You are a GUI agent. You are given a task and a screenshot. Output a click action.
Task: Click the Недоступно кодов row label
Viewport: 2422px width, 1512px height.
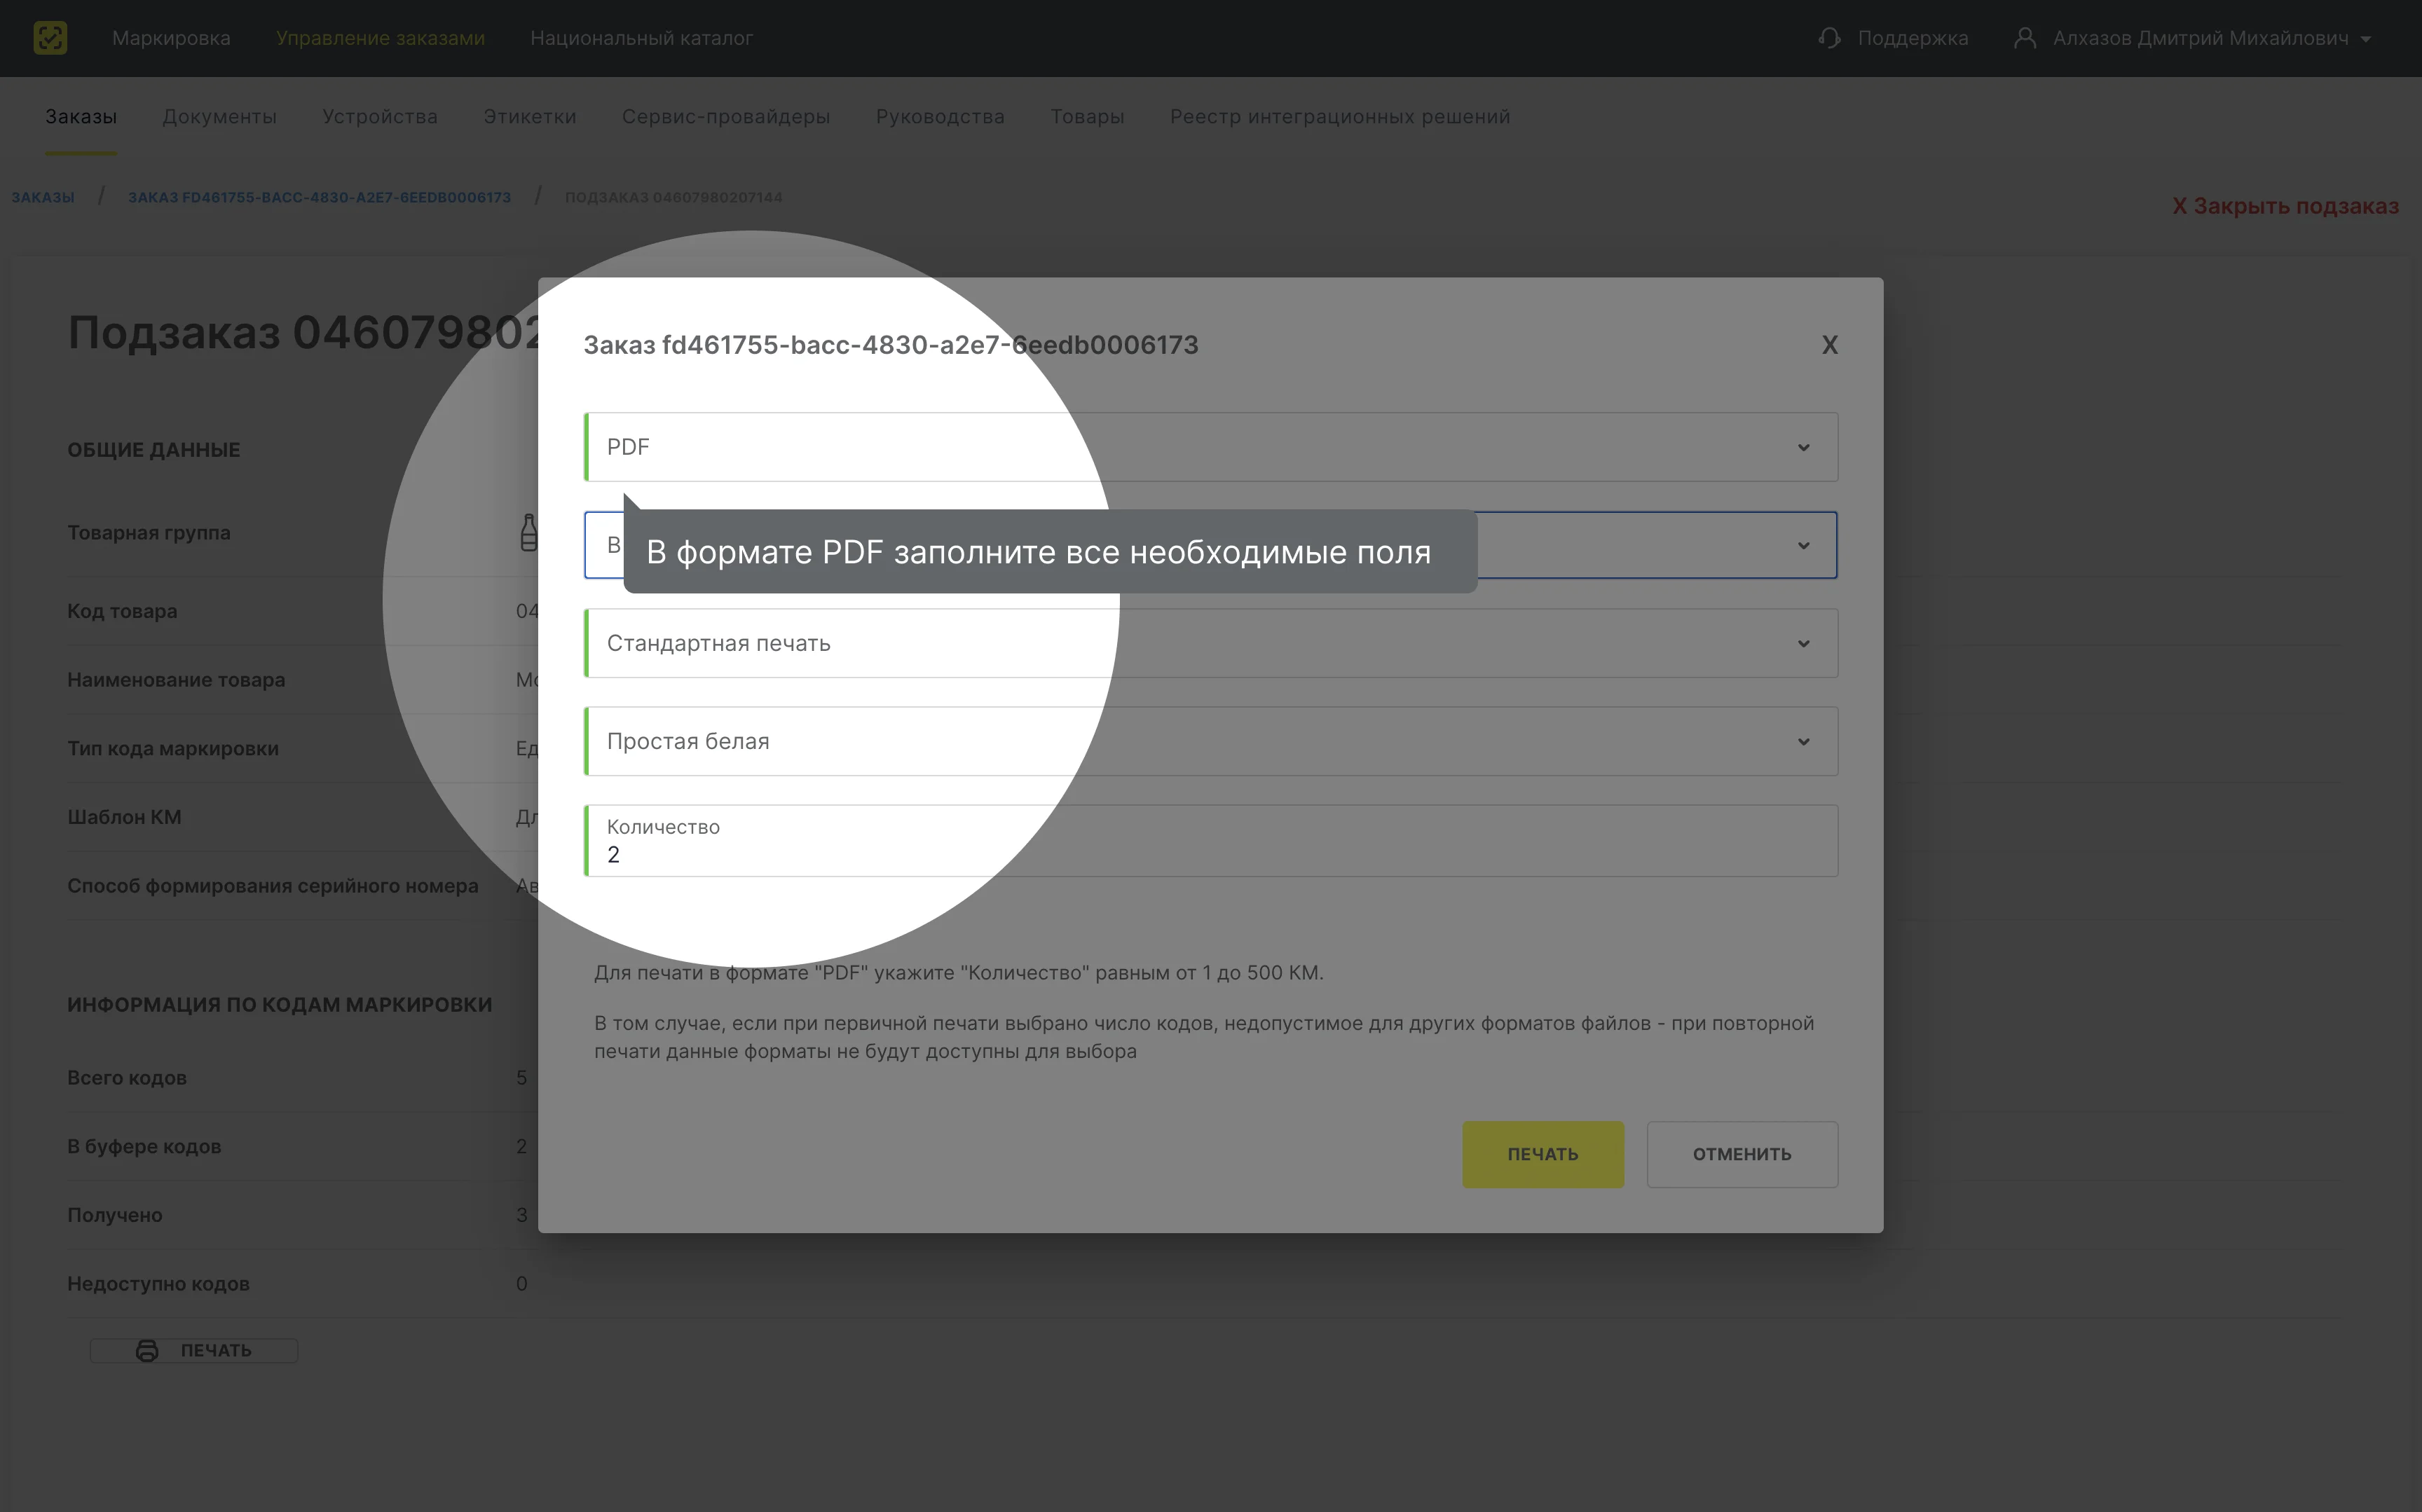[158, 1284]
